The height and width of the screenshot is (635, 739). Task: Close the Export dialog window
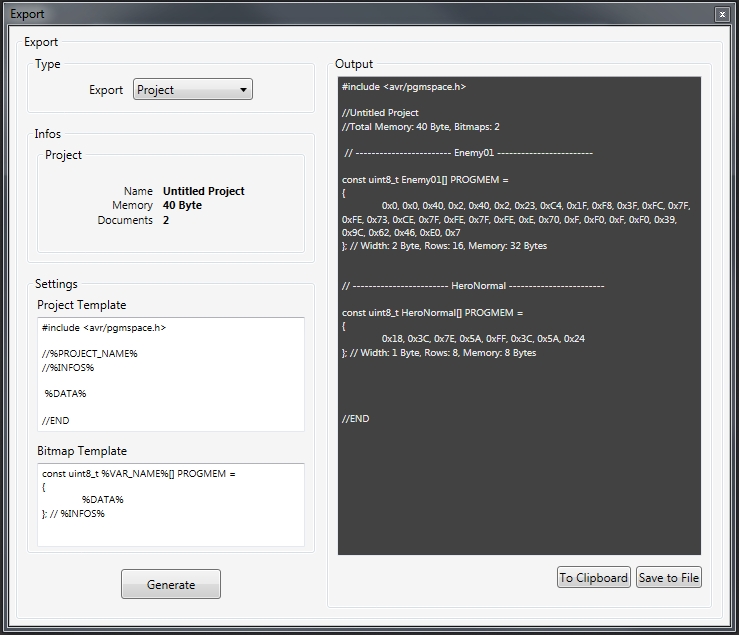pos(721,14)
